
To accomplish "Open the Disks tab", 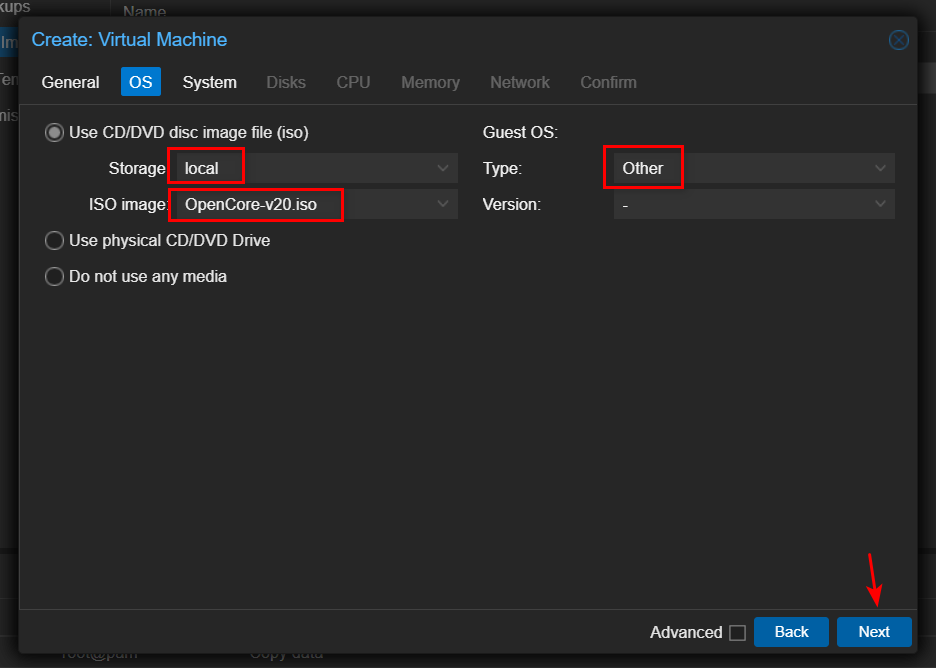I will [286, 82].
